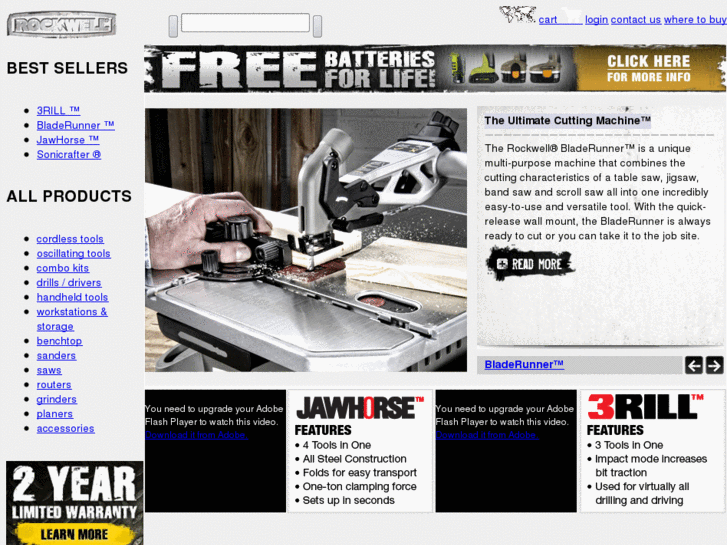Open the login link

point(596,19)
